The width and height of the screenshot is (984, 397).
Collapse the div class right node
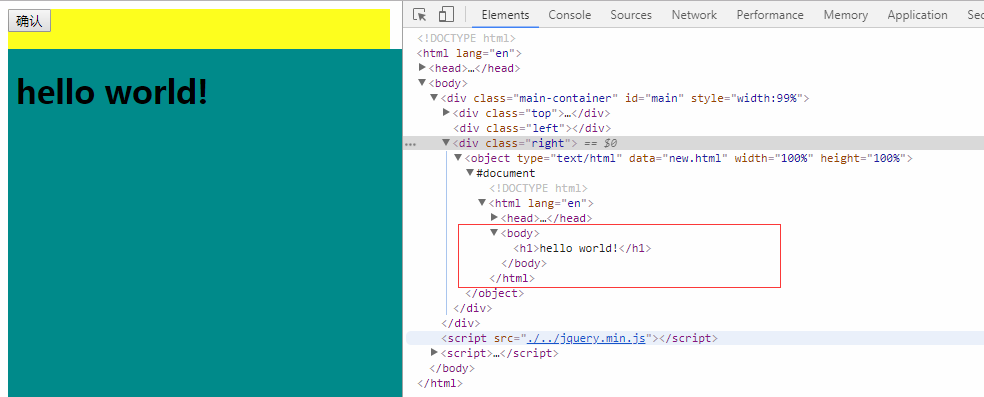click(446, 143)
